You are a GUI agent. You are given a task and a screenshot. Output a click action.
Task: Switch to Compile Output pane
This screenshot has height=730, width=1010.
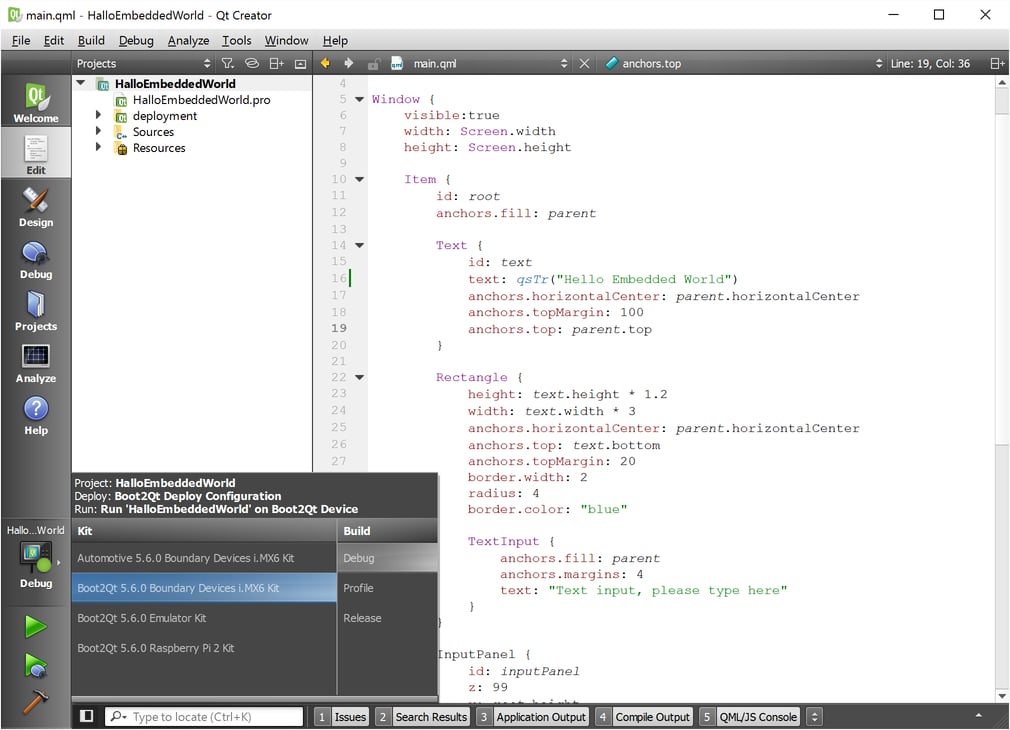(x=652, y=716)
